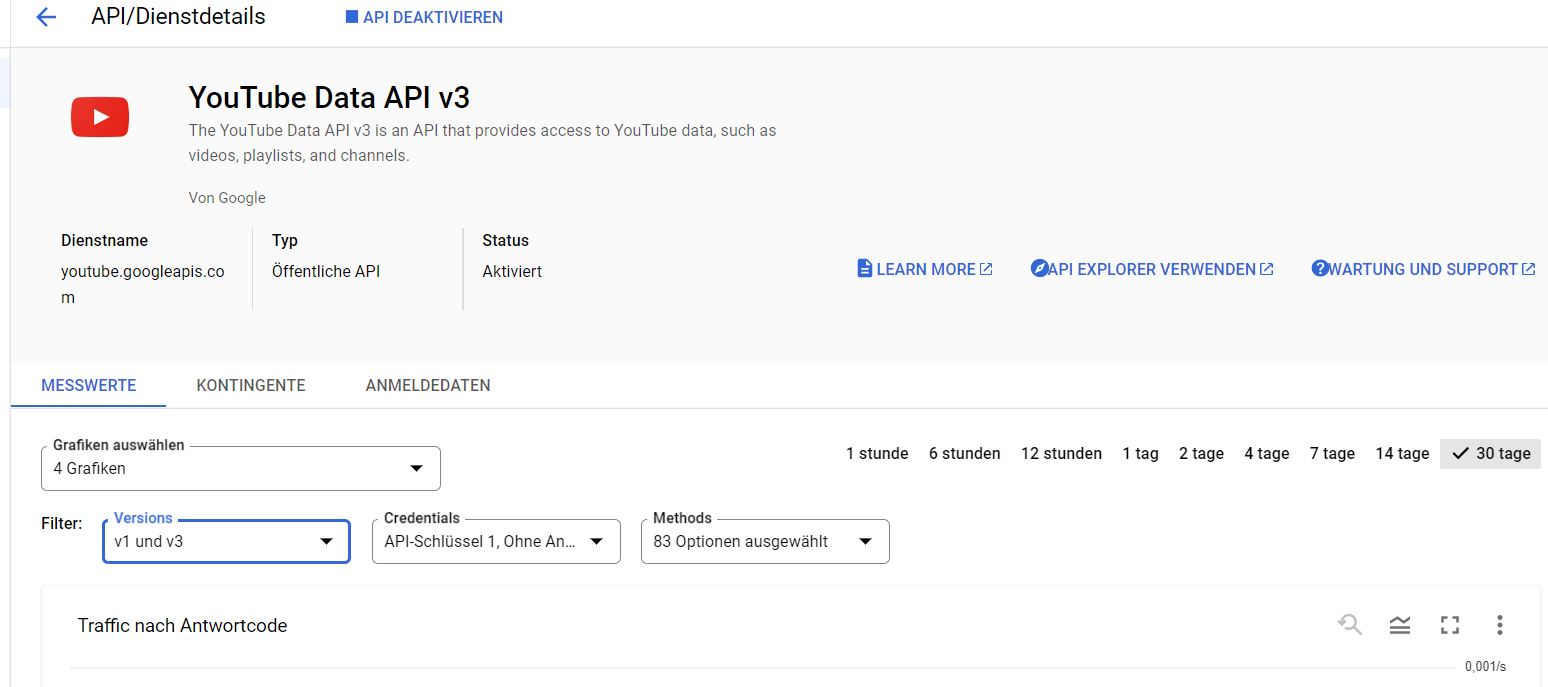Click the API deaktivieren button

pos(424,17)
